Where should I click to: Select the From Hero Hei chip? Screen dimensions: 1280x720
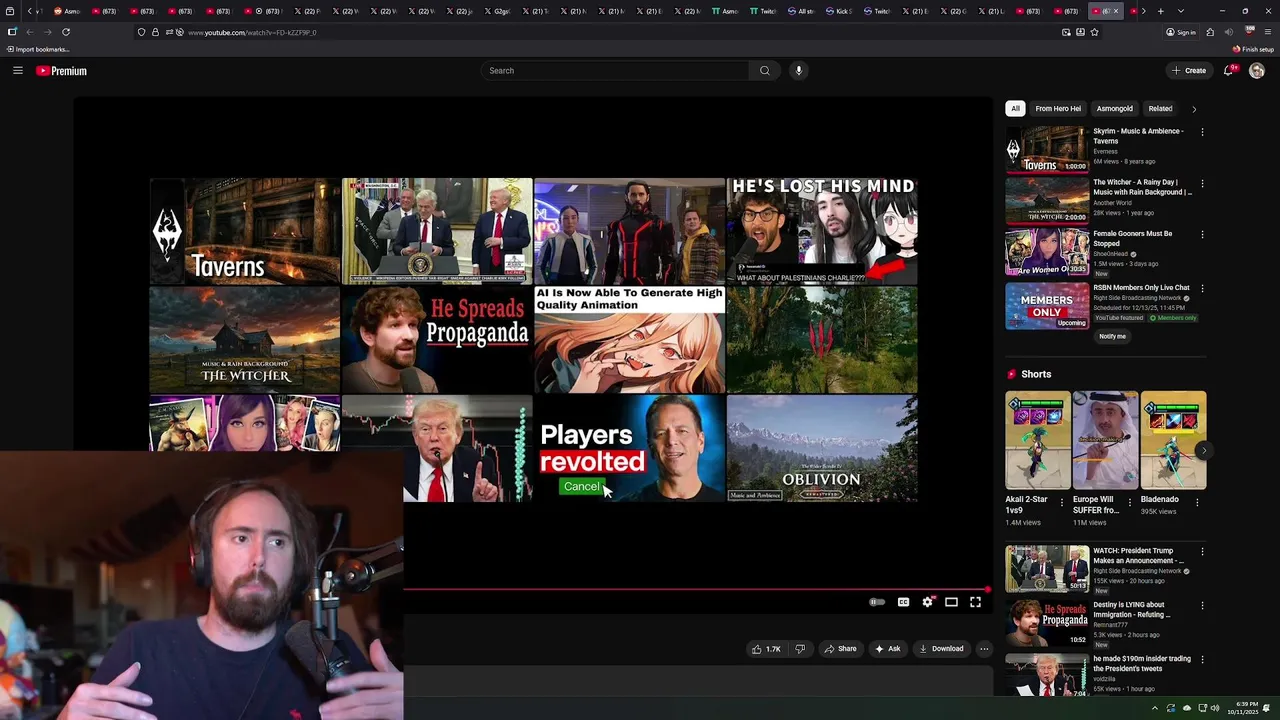[x=1058, y=108]
